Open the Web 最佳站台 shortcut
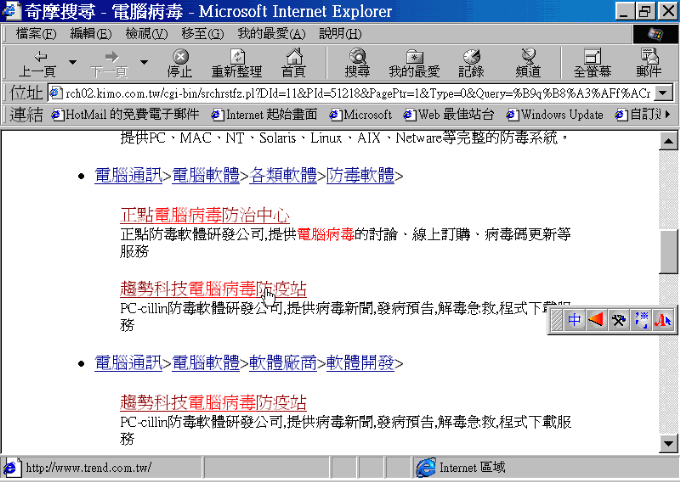Screen dimensions: 680x482 pyautogui.click(x=449, y=115)
